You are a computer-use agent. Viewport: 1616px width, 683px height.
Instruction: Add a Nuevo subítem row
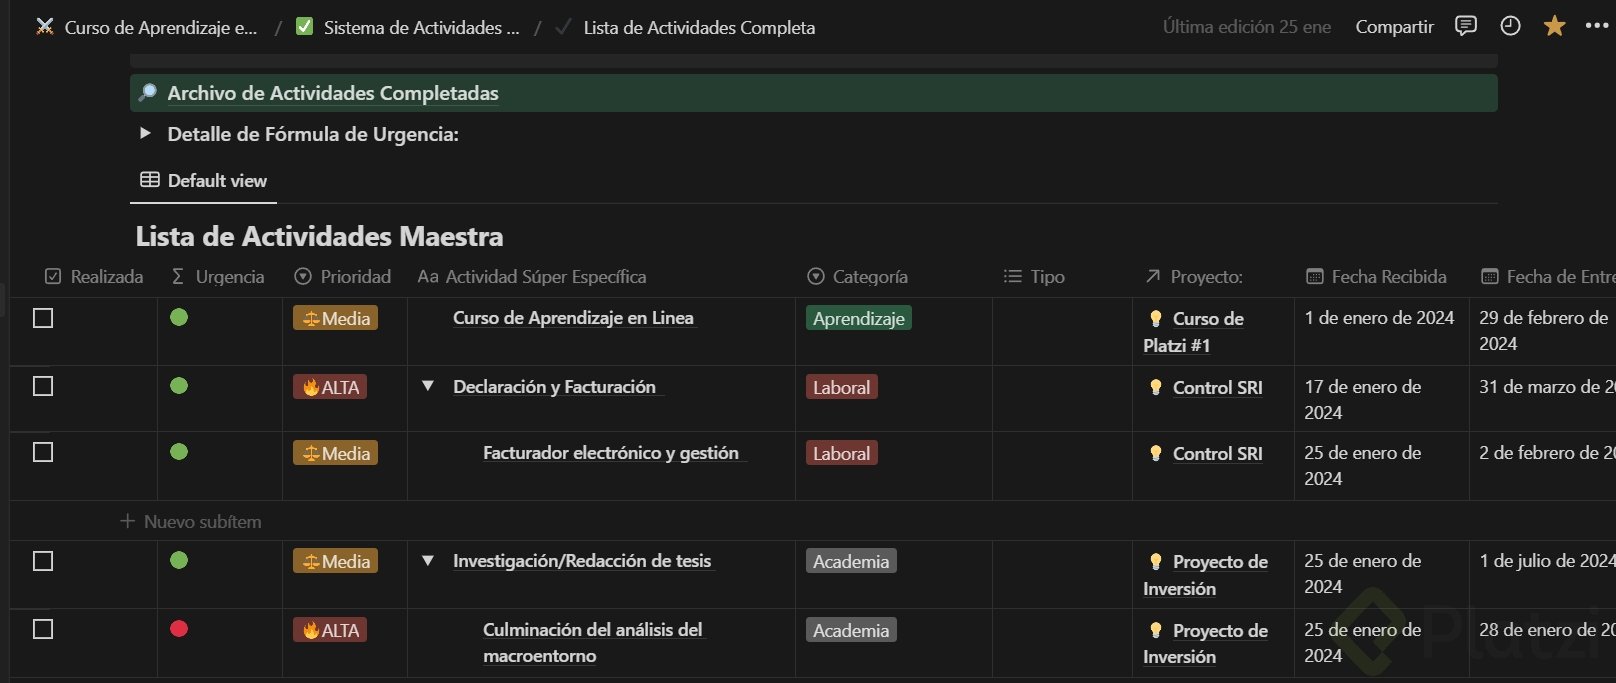(191, 522)
